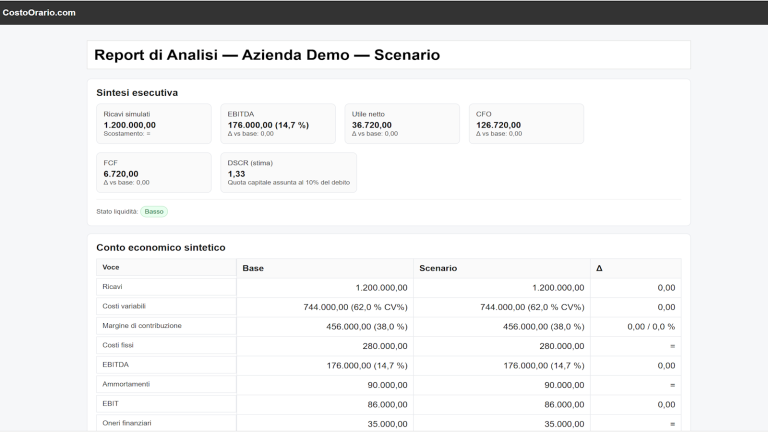The height and width of the screenshot is (432, 768).
Task: Click the Base column header
Action: click(252, 268)
